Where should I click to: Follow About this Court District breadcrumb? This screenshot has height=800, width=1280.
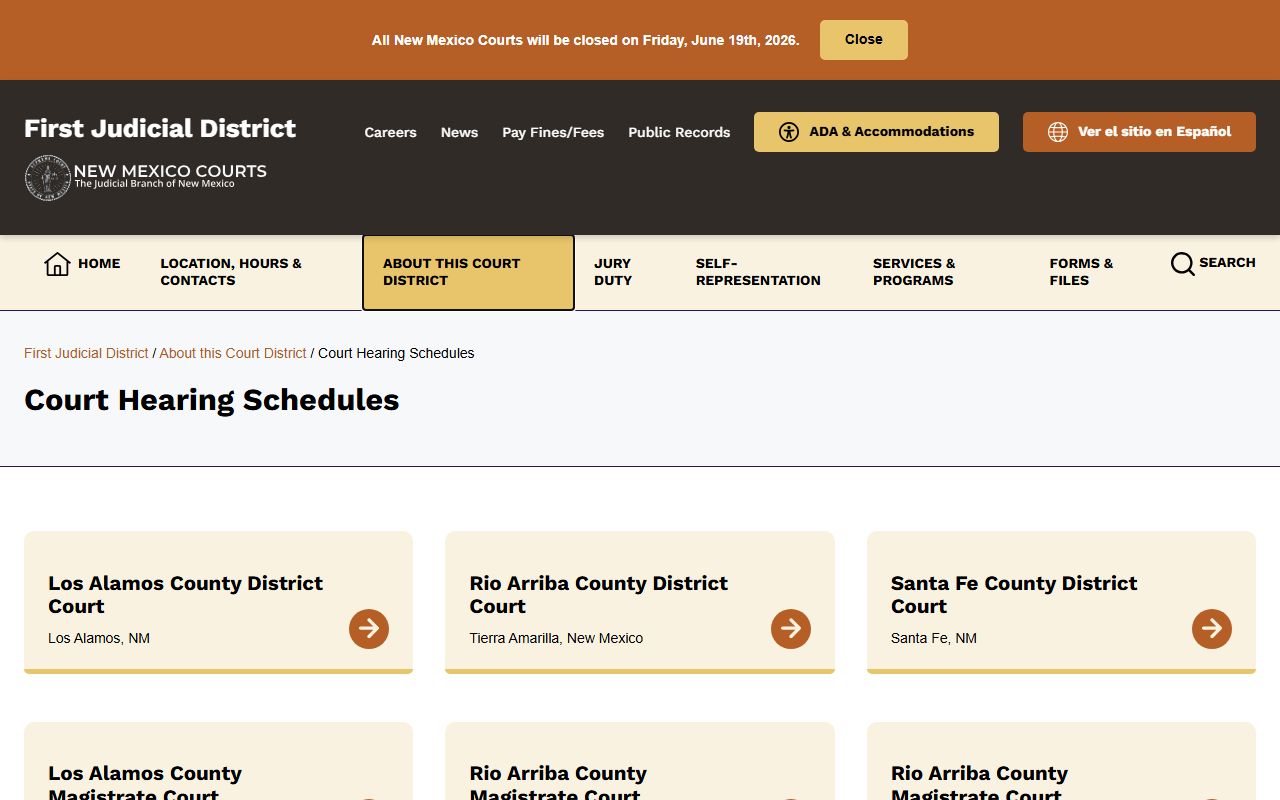(x=233, y=353)
